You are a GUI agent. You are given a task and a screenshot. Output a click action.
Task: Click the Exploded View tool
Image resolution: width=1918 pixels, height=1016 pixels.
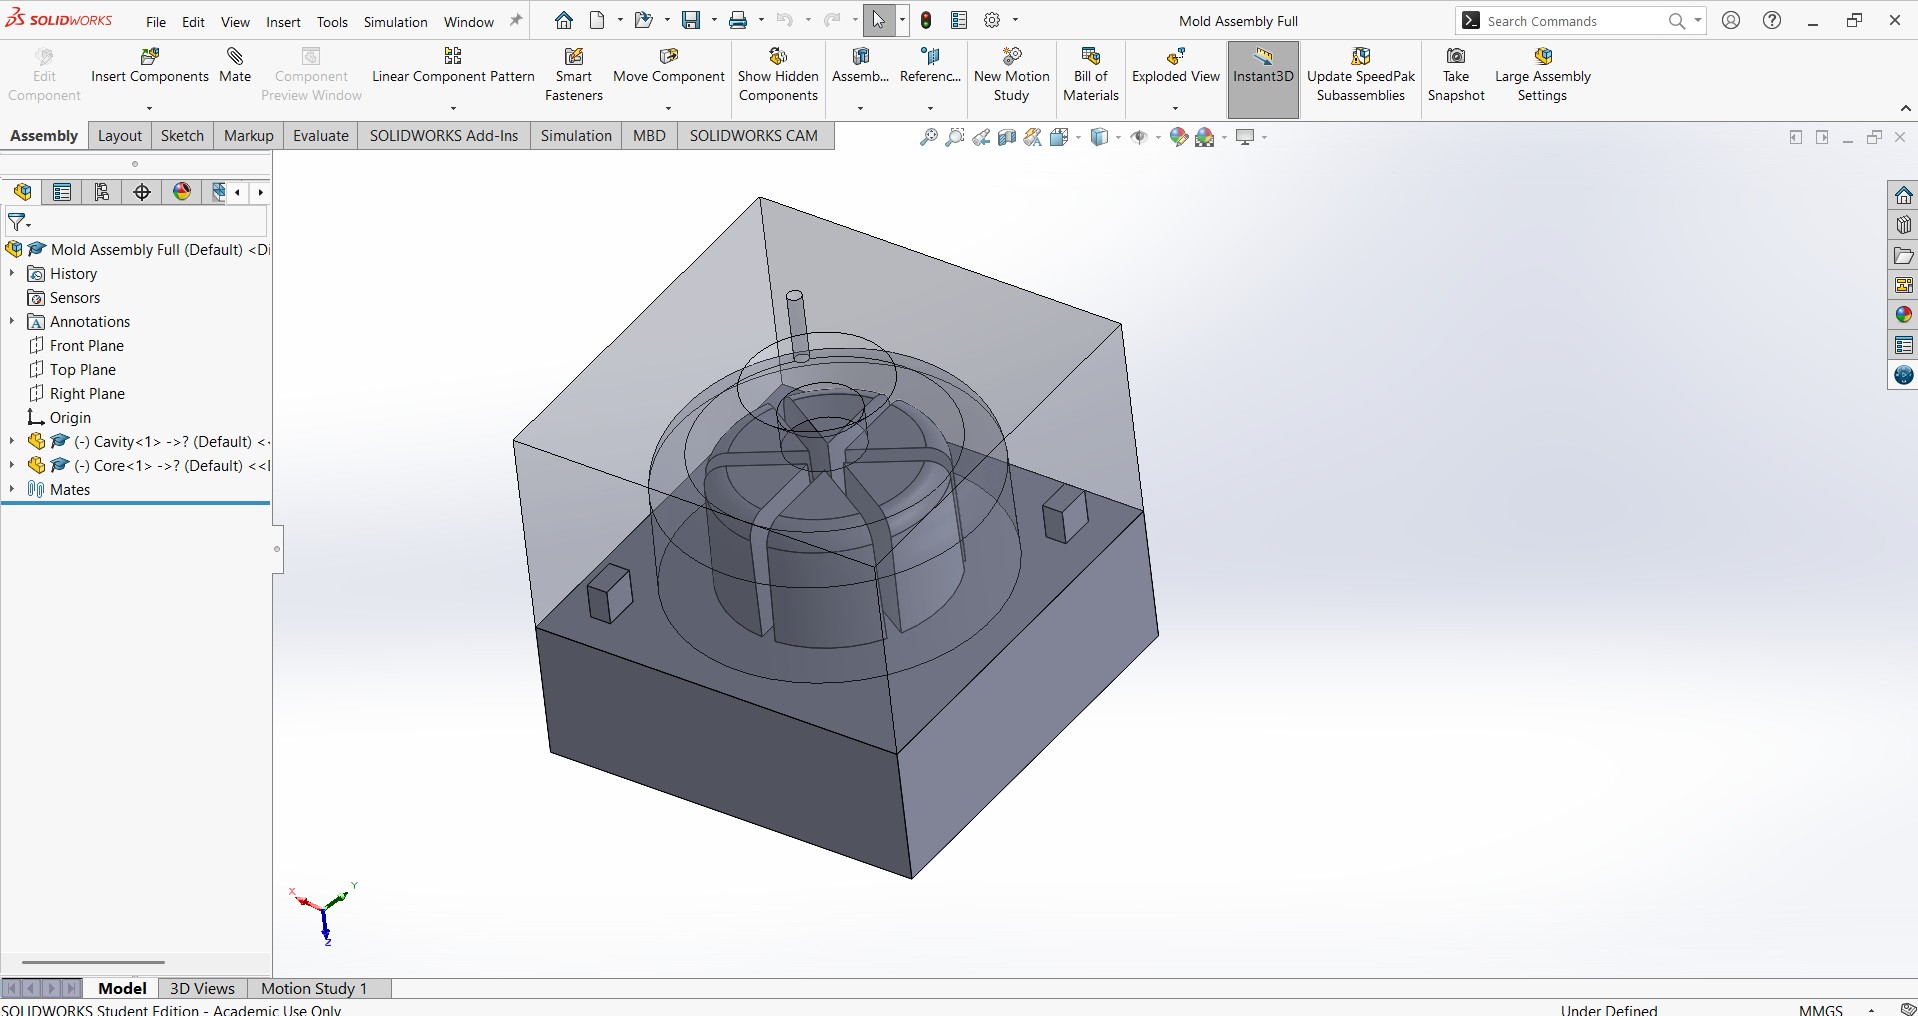pos(1176,66)
